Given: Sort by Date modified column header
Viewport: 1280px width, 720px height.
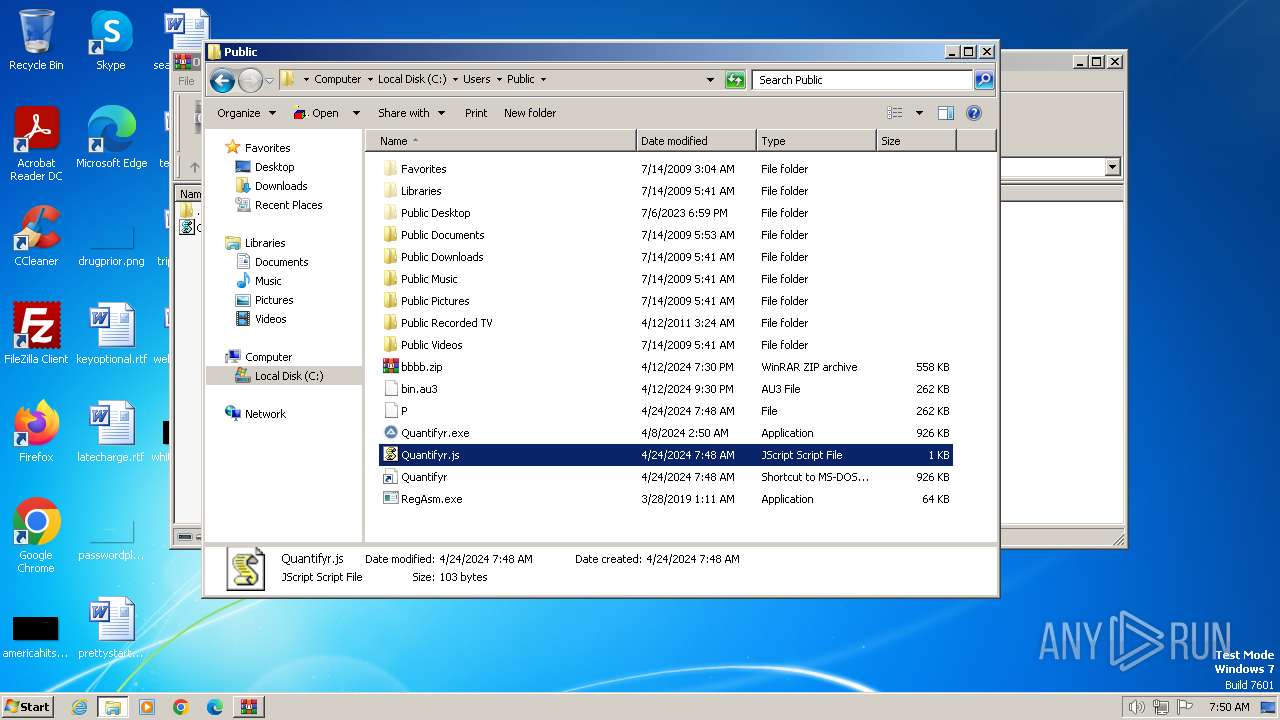Looking at the screenshot, I should [696, 141].
